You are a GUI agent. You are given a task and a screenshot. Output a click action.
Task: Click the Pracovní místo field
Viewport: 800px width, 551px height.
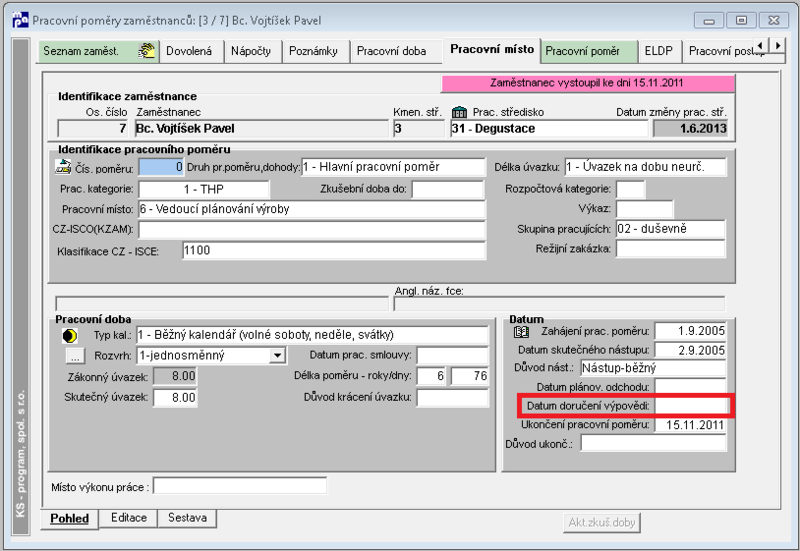(312, 209)
